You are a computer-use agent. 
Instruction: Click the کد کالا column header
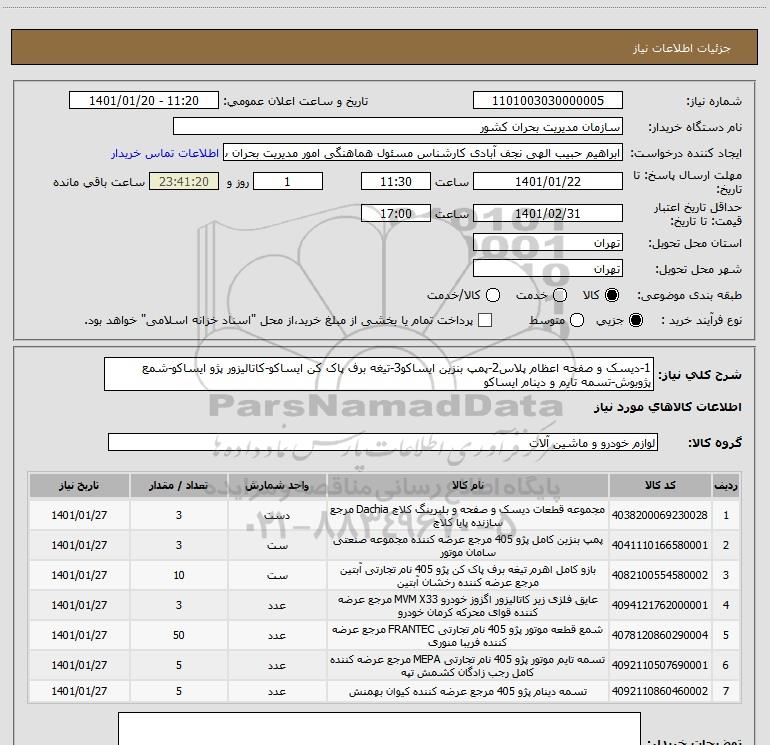pyautogui.click(x=660, y=486)
